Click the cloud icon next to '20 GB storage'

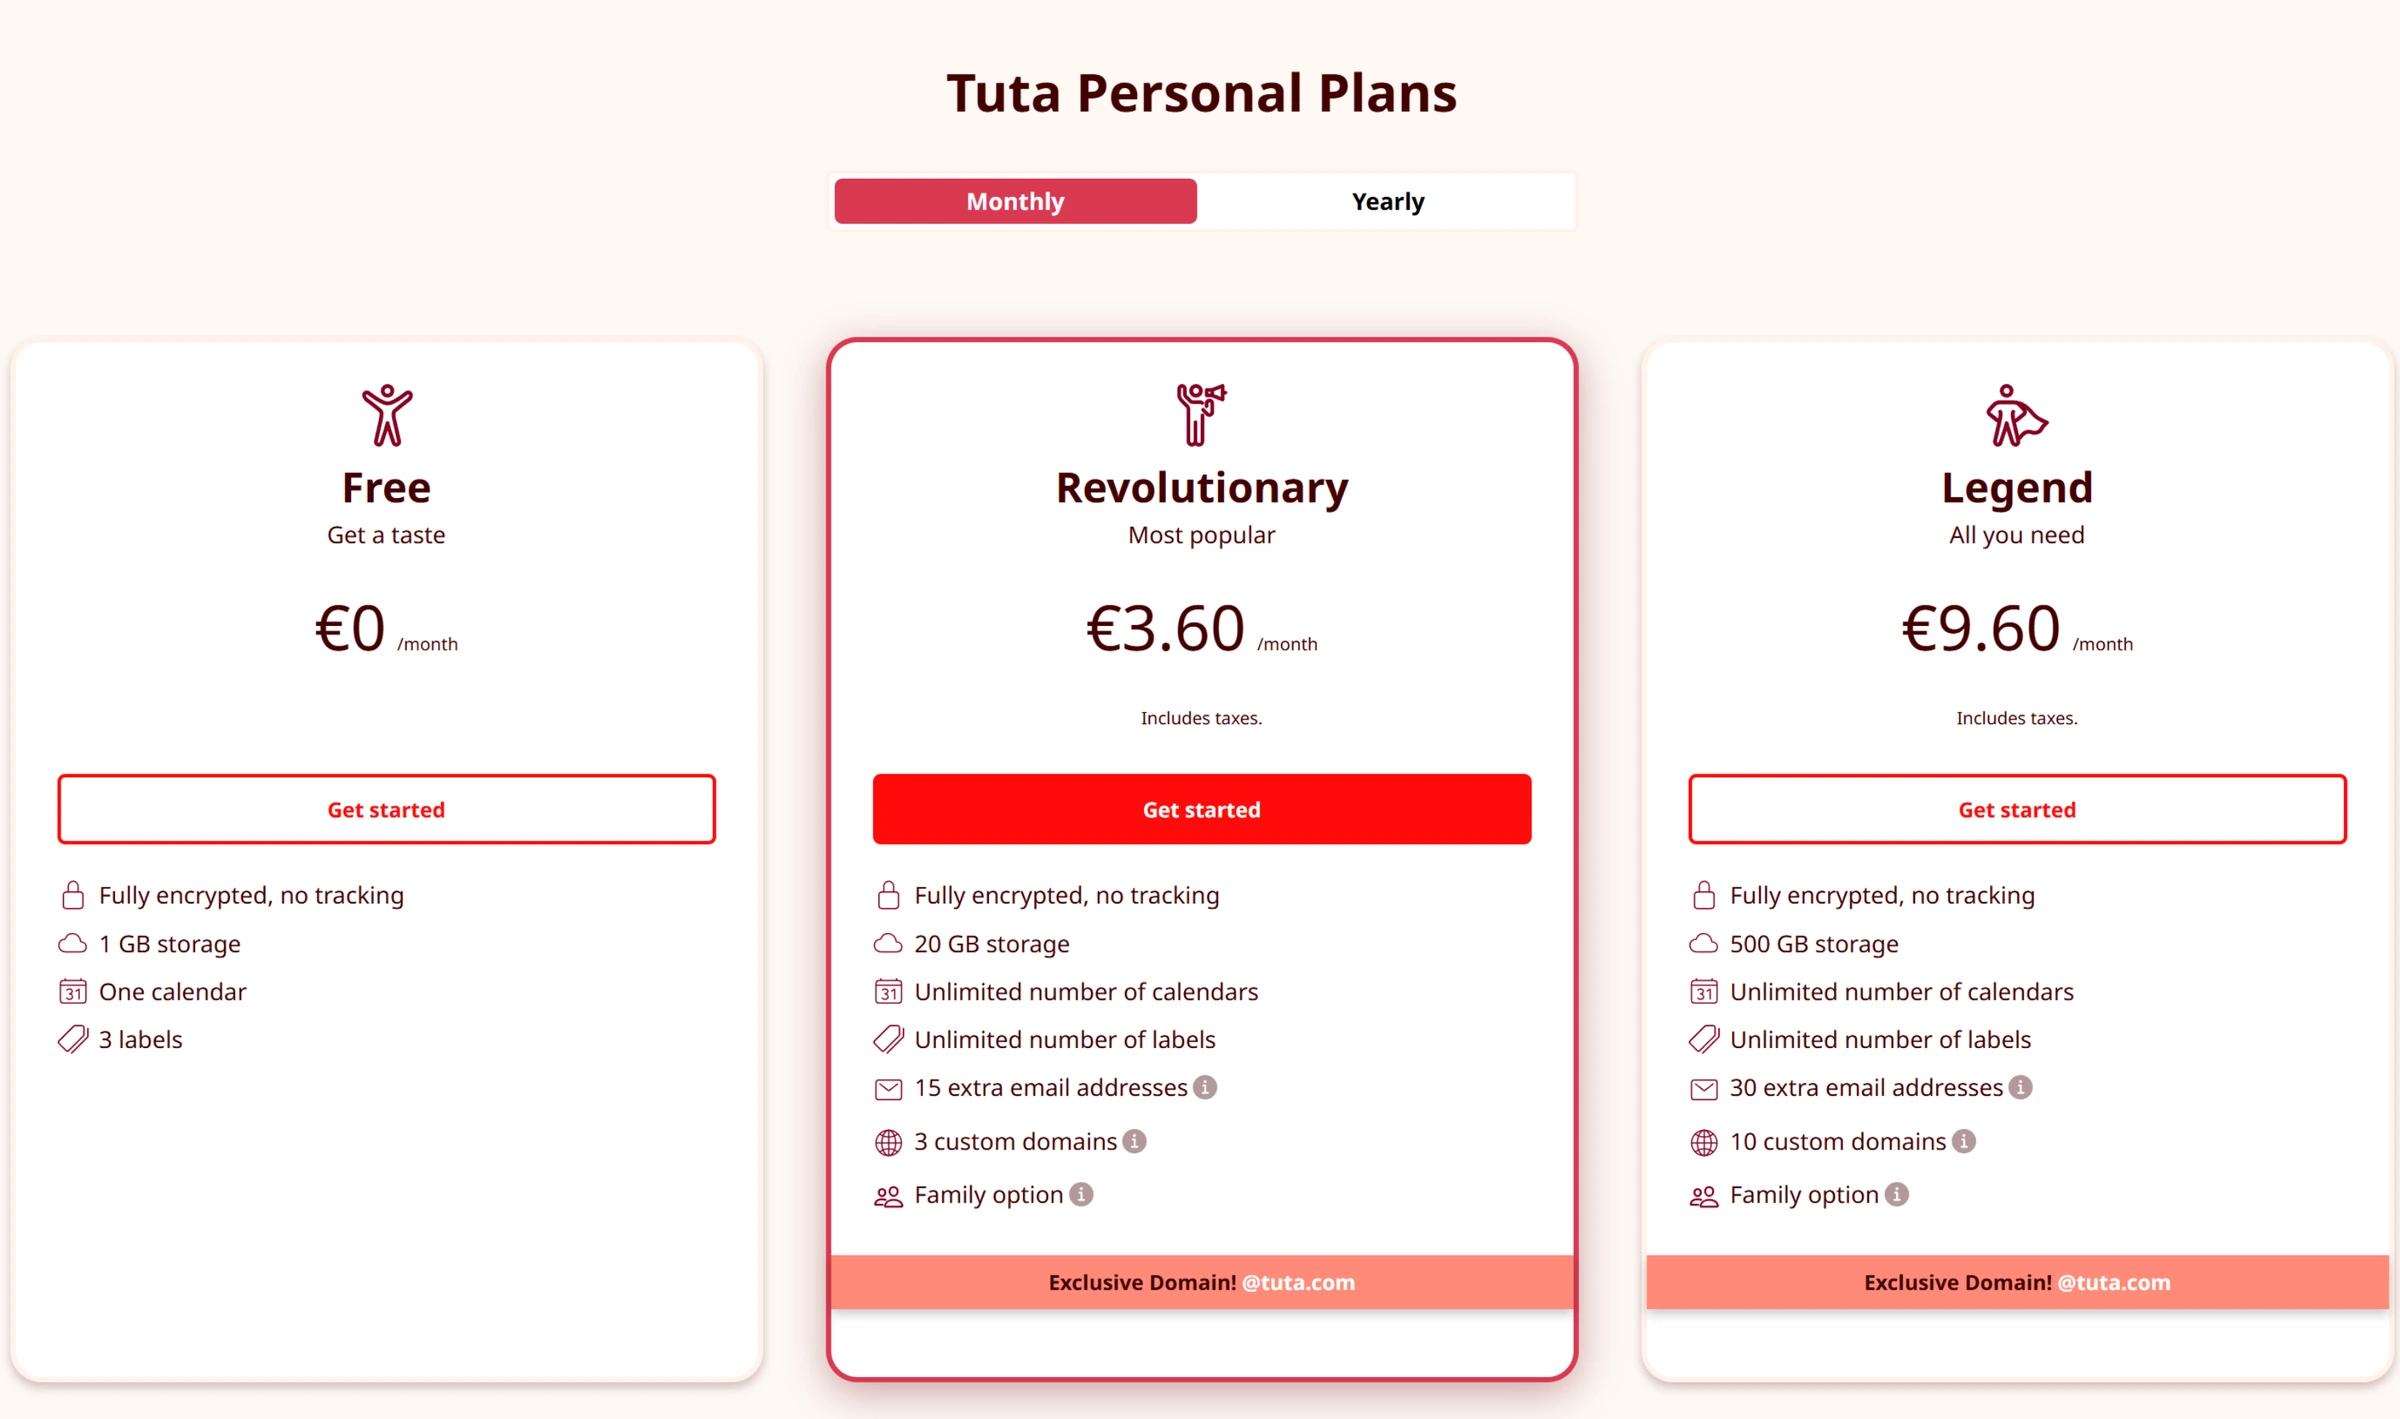pos(888,943)
